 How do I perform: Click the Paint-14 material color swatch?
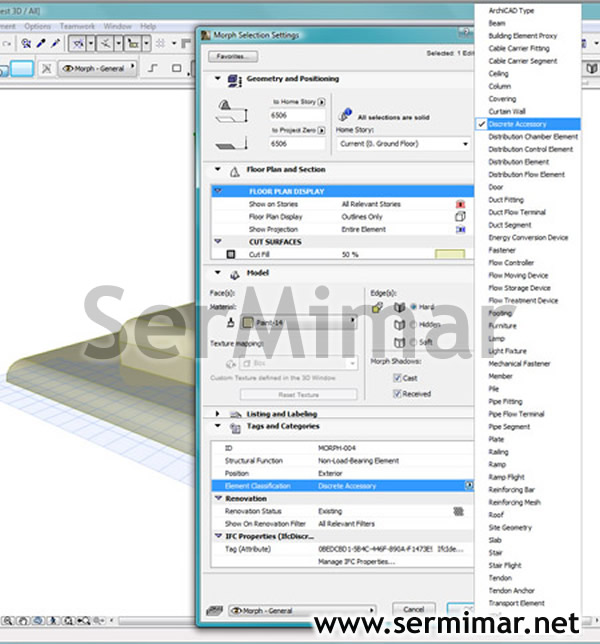tap(248, 323)
